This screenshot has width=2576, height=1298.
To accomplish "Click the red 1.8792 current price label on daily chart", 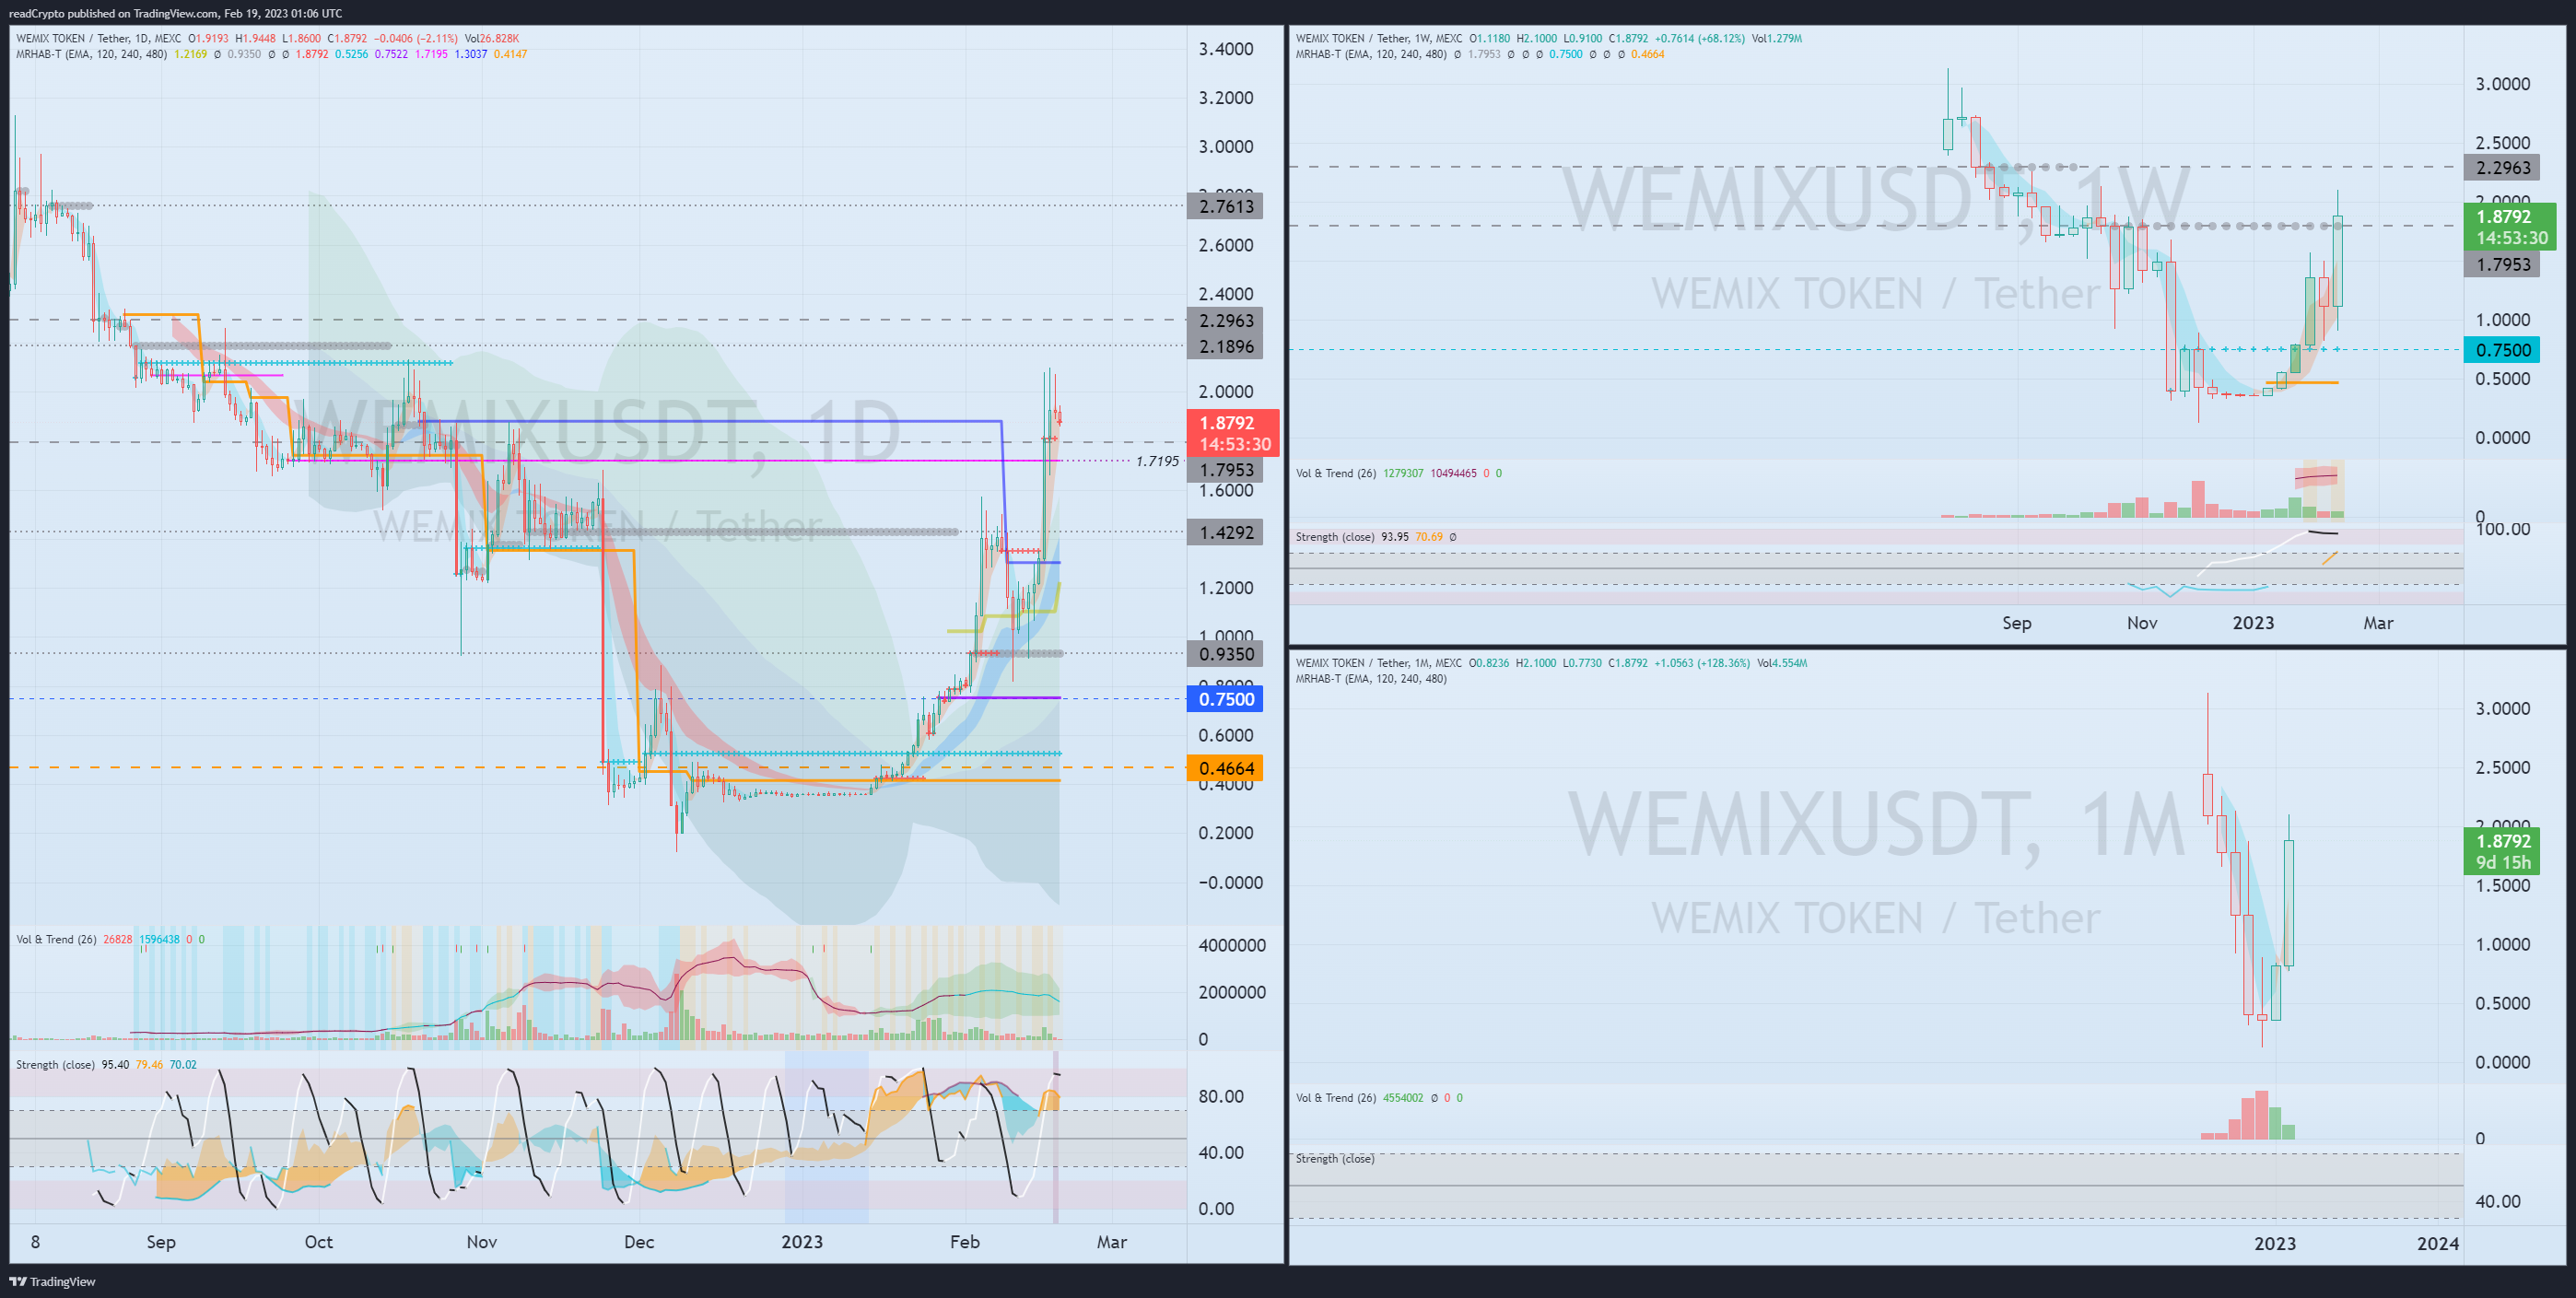I will pyautogui.click(x=1233, y=433).
